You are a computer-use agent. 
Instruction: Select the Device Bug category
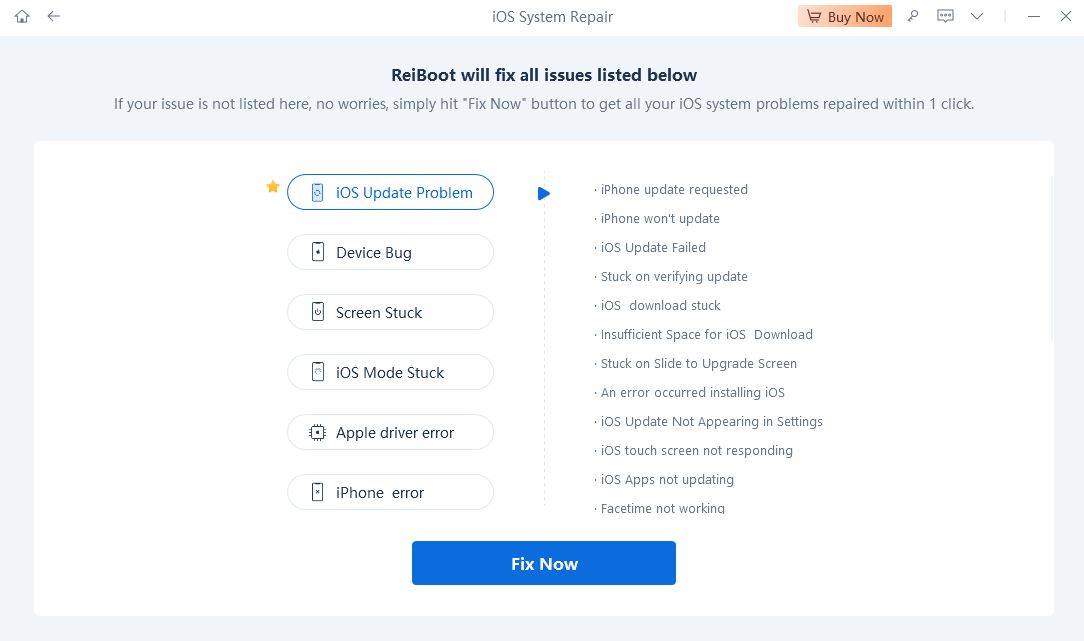click(390, 252)
